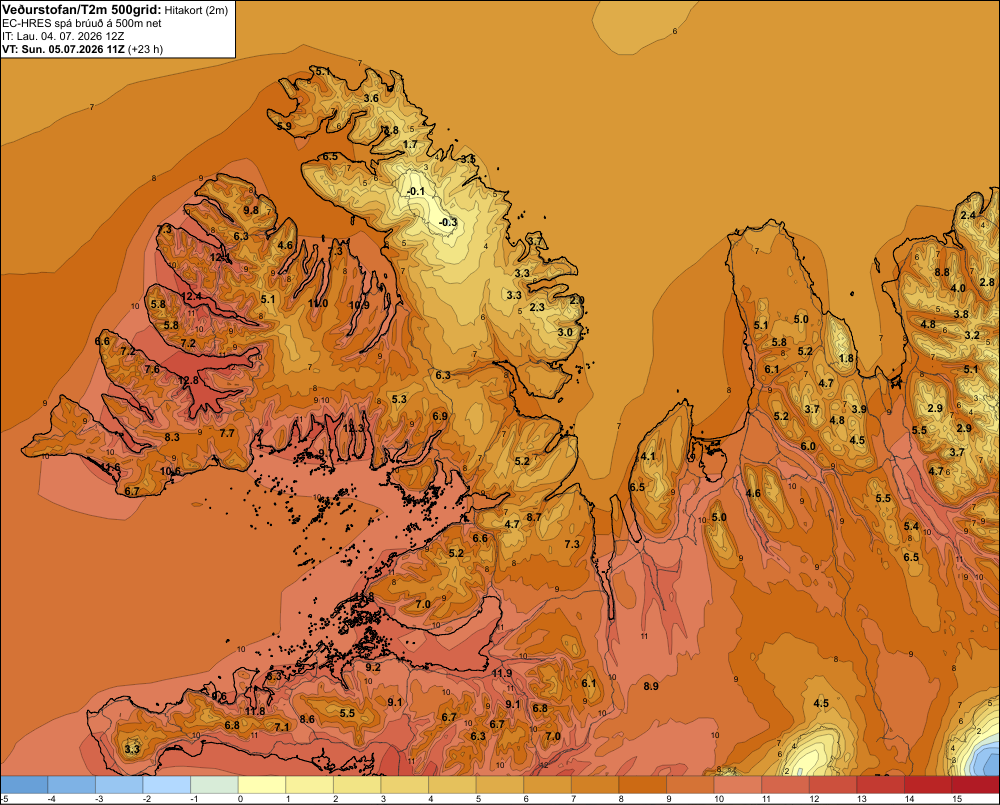The height and width of the screenshot is (805, 1000).
Task: Click the "11.6" temperature value
Action: pos(110,468)
